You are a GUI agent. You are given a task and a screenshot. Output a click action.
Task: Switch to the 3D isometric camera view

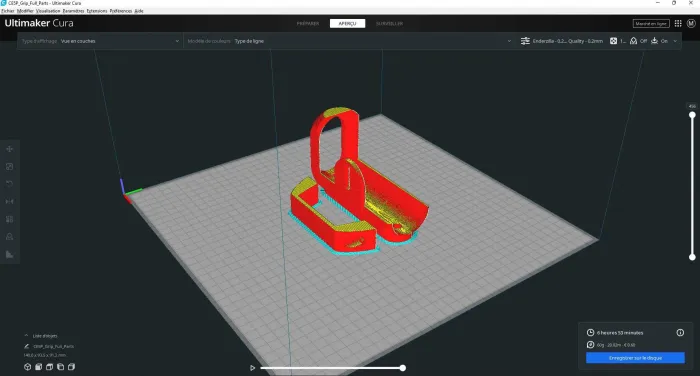tap(28, 367)
